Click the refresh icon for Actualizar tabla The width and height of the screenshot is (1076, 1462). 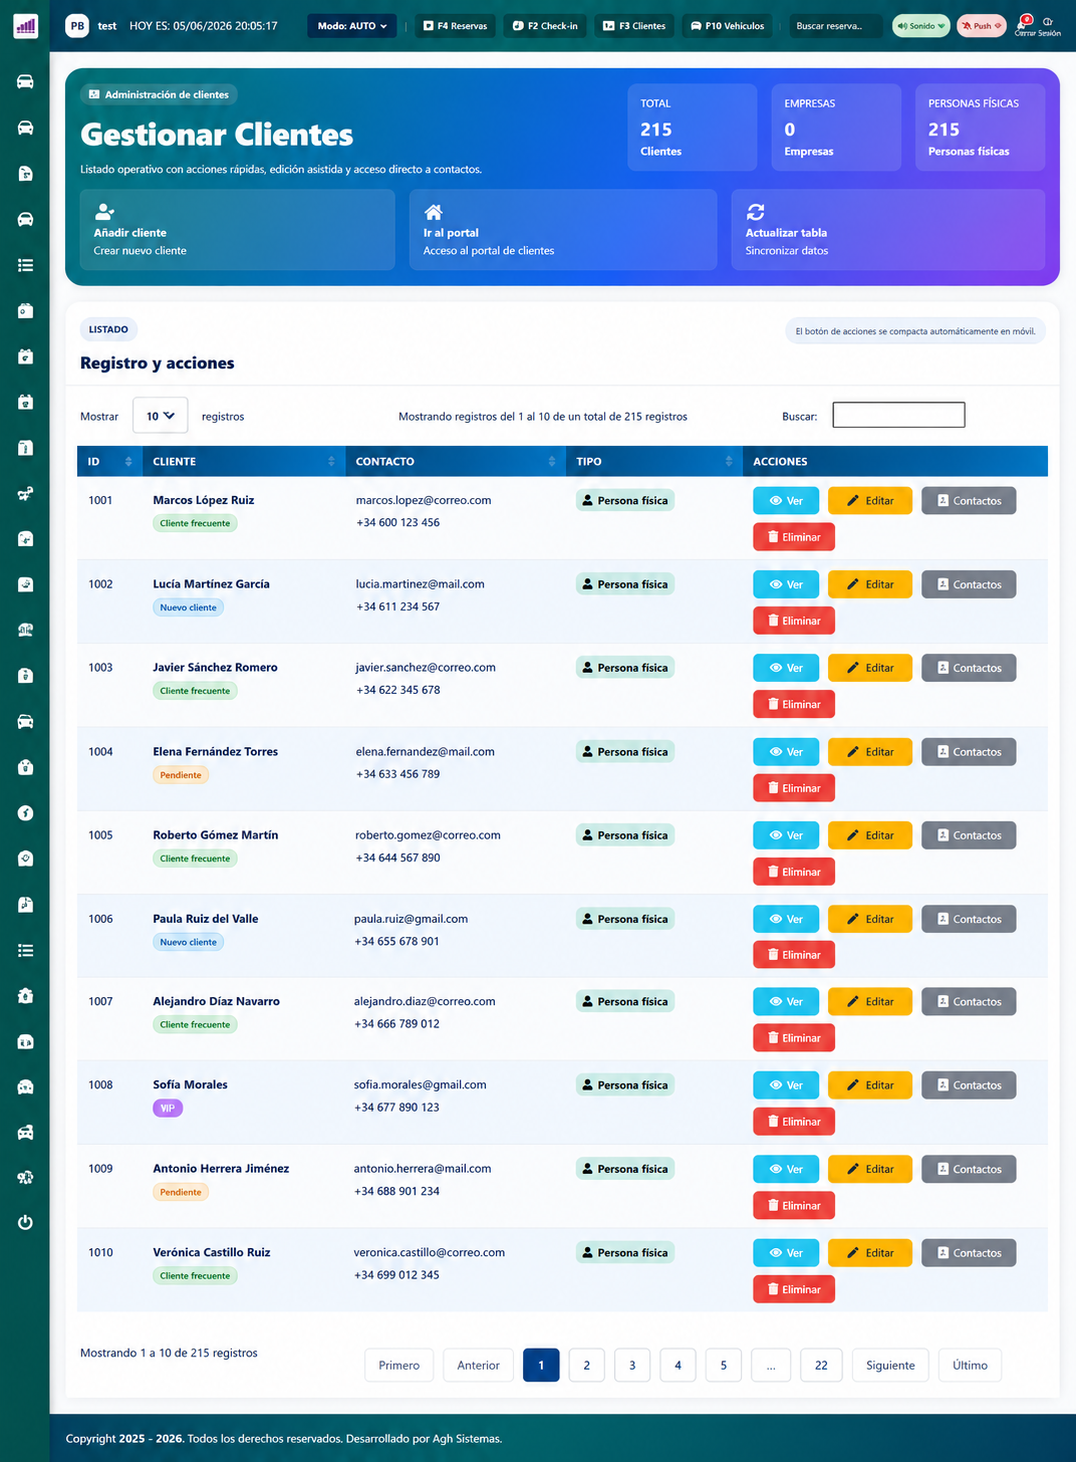(x=755, y=212)
